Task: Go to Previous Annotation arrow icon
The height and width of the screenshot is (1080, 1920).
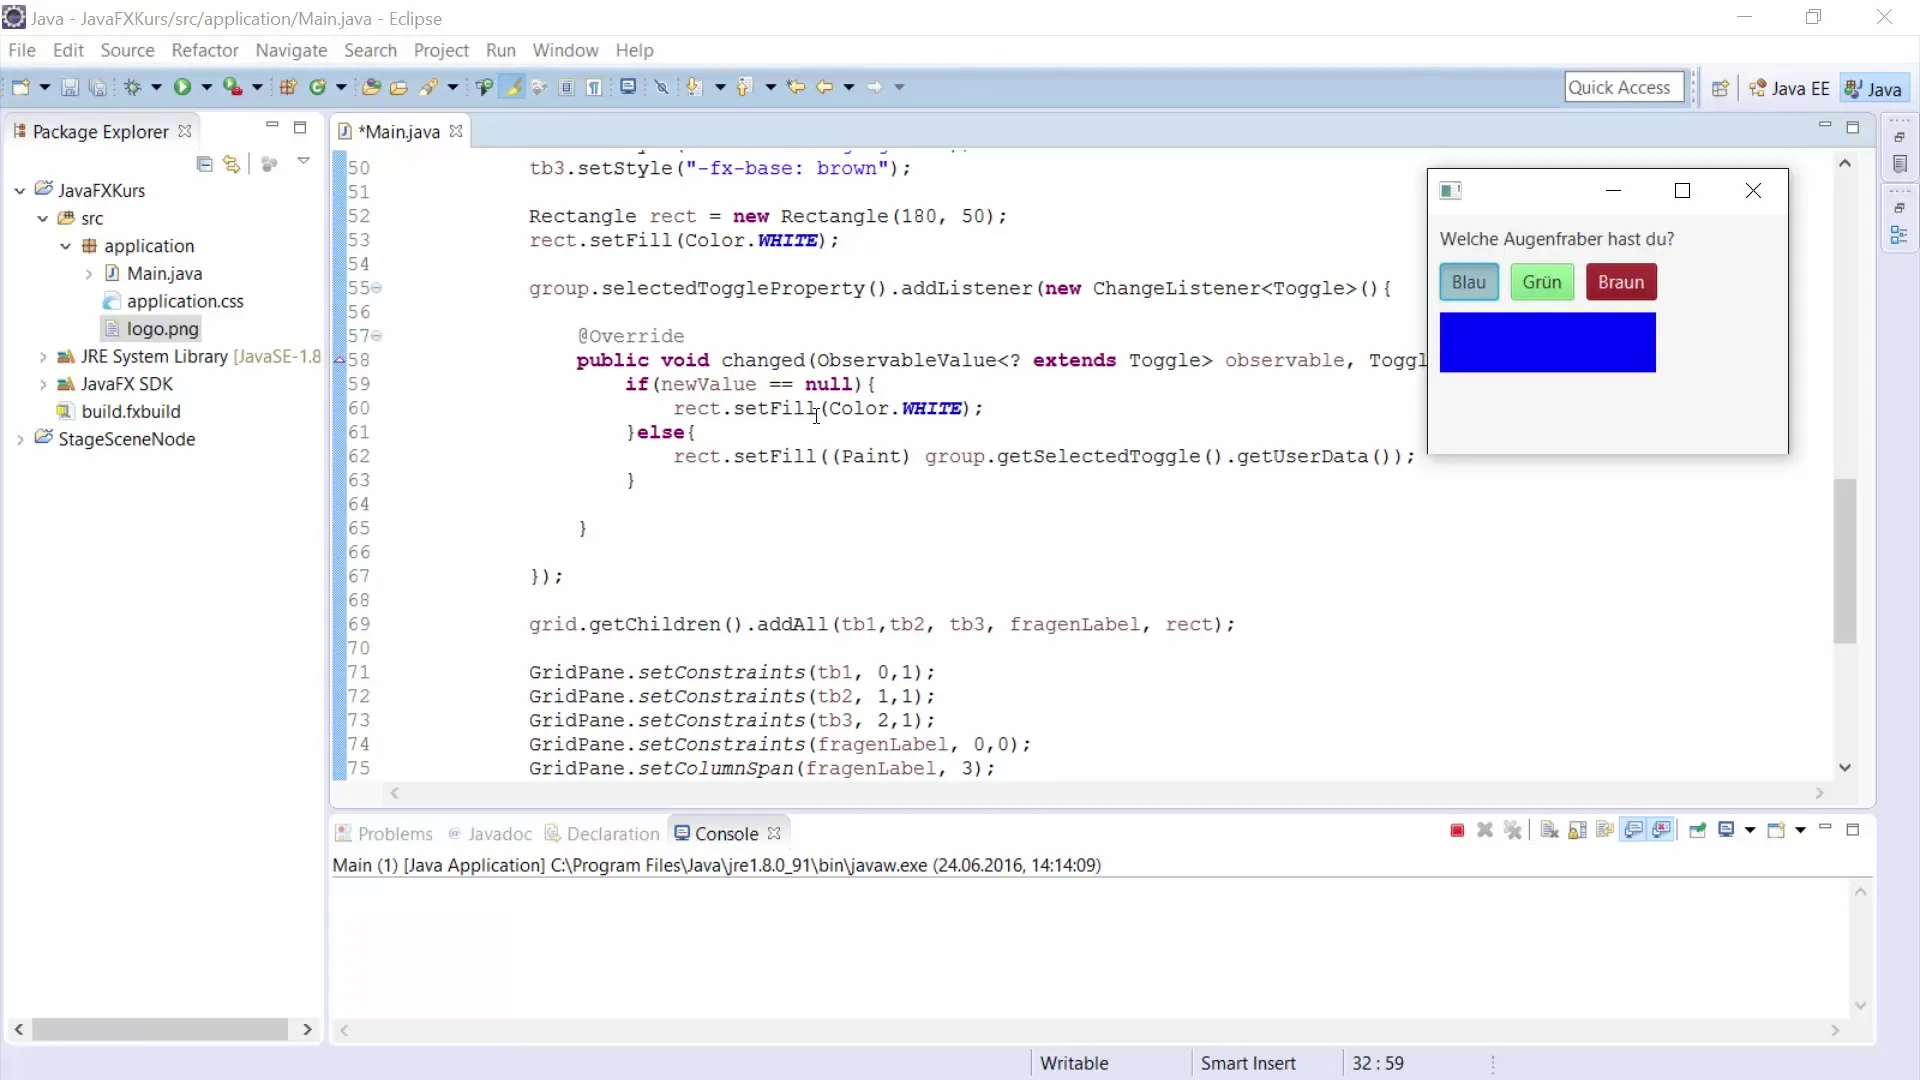Action: pyautogui.click(x=743, y=87)
